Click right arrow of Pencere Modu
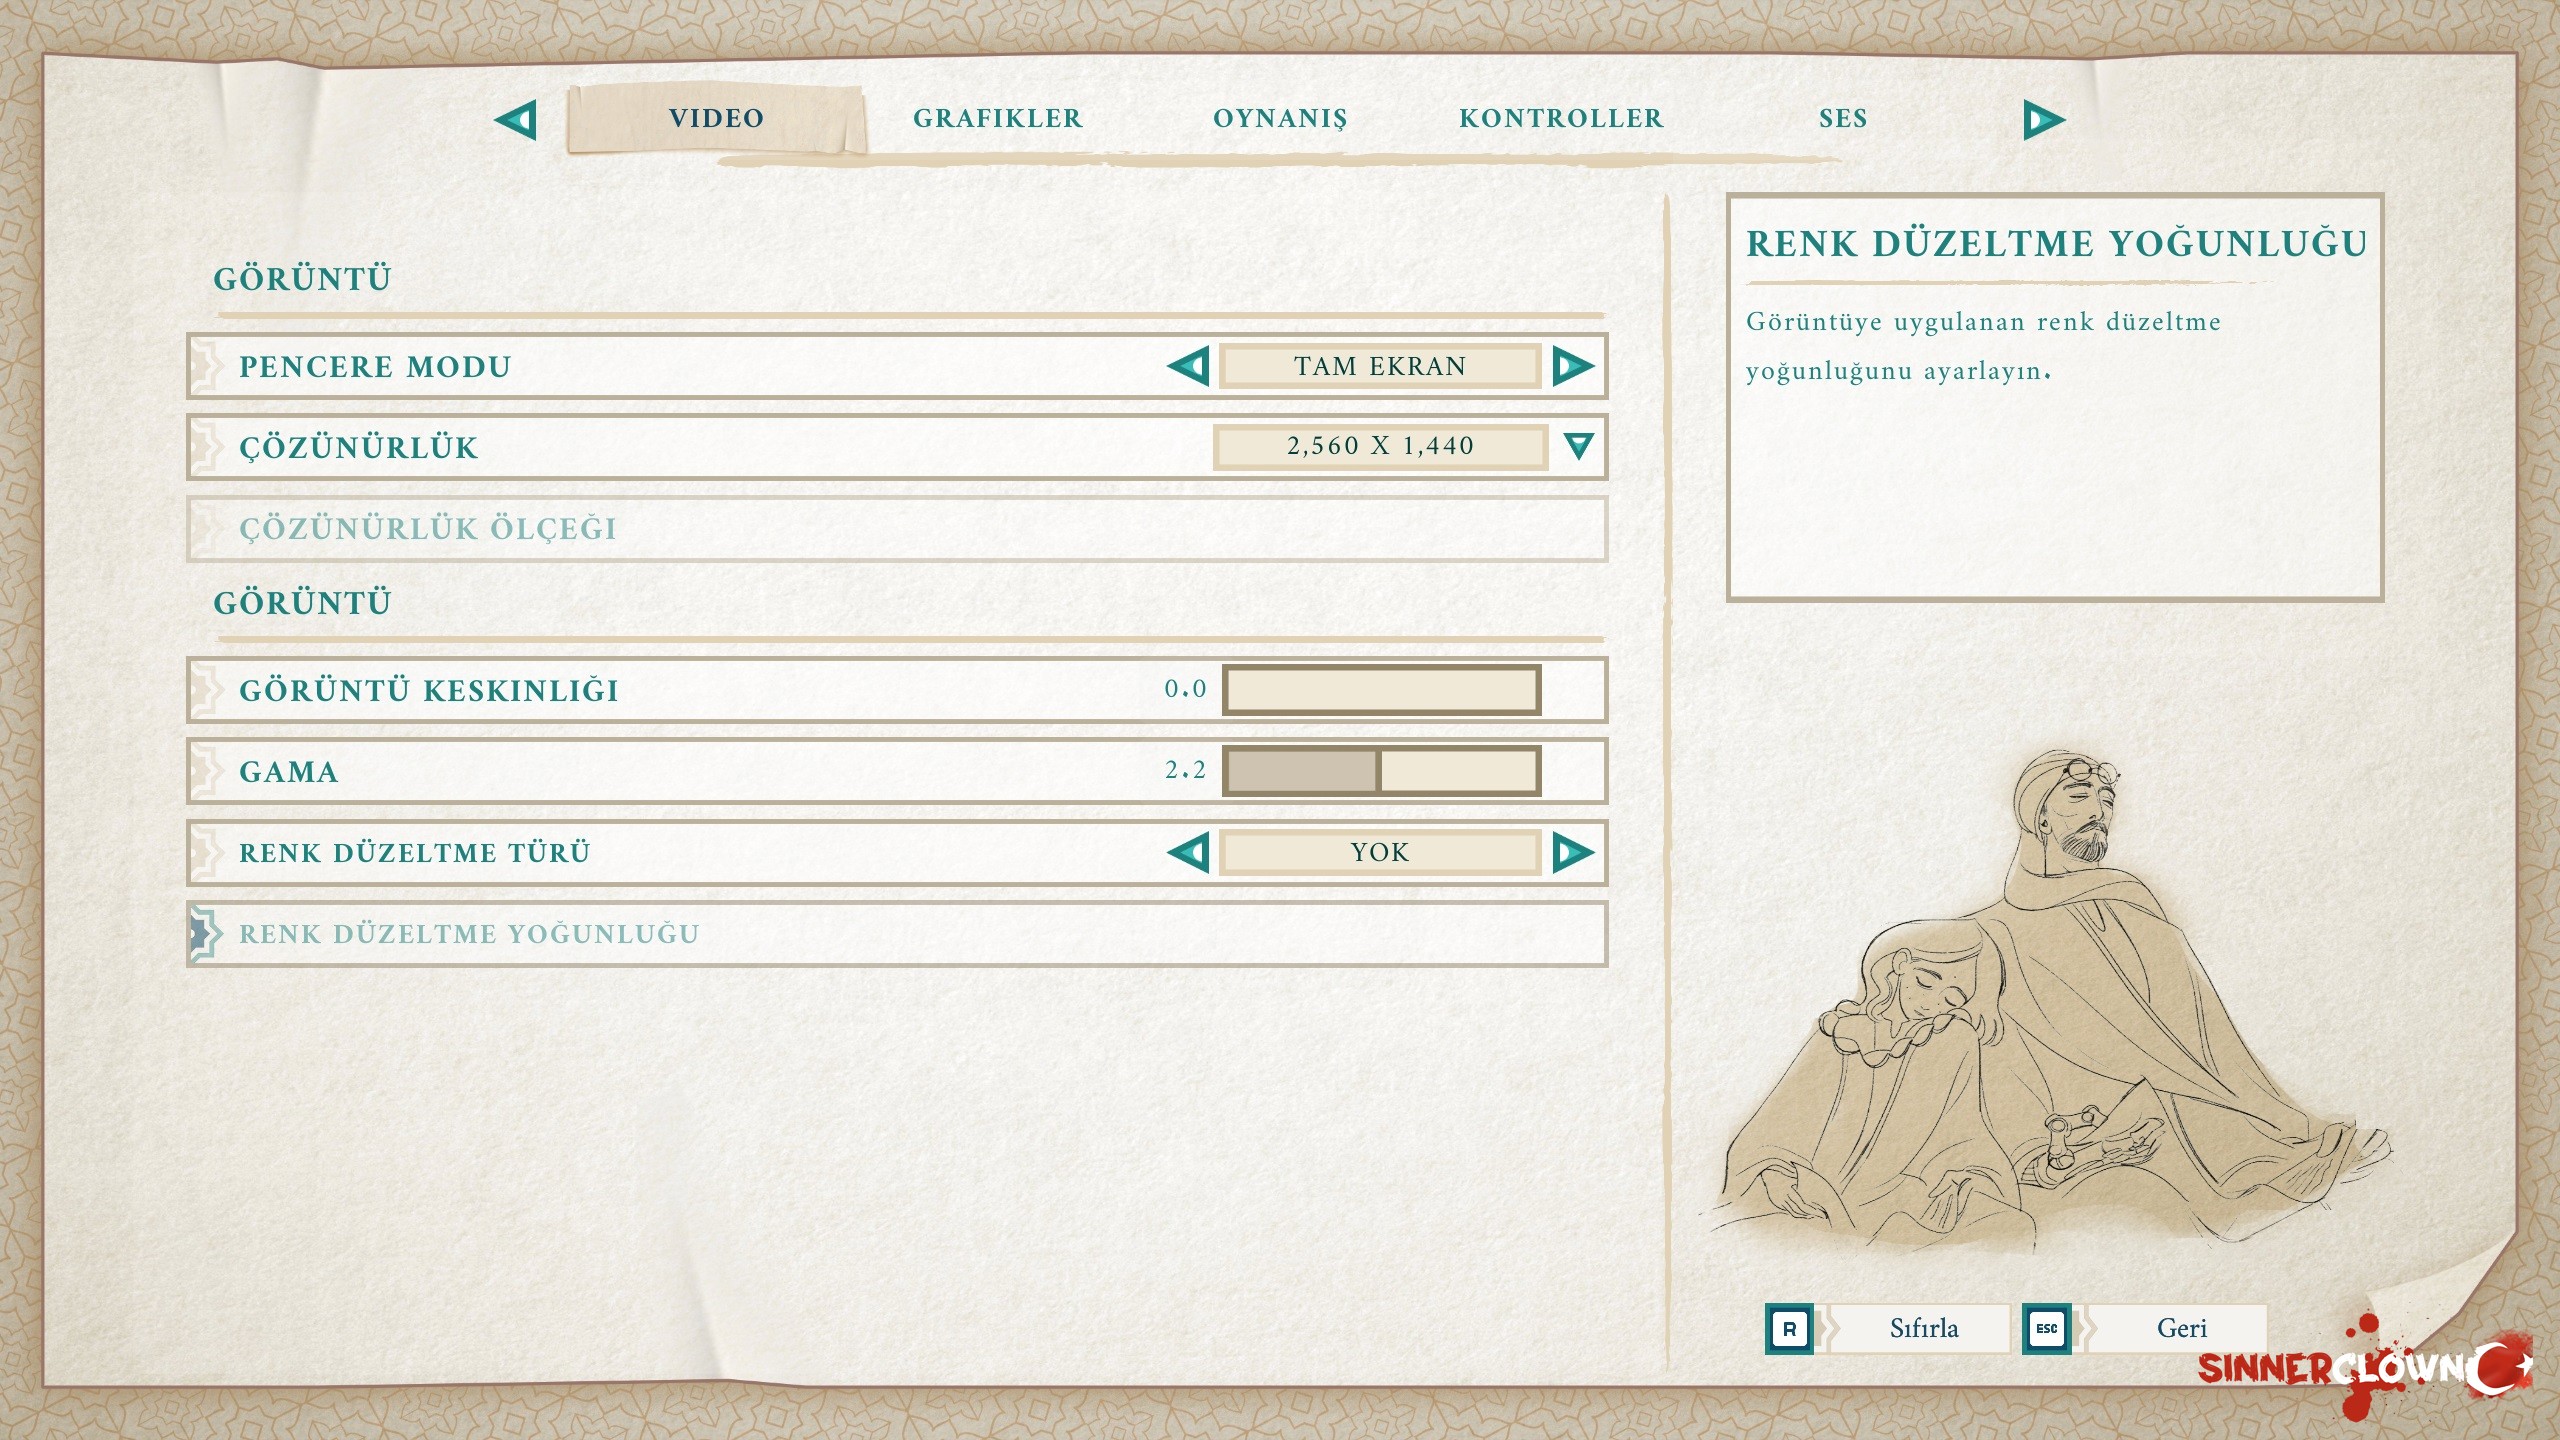This screenshot has height=1440, width=2560. (1573, 366)
